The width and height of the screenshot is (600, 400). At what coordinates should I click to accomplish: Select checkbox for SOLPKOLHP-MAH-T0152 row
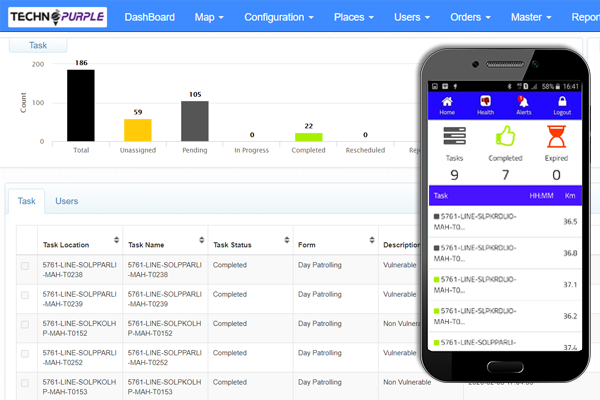(25, 325)
